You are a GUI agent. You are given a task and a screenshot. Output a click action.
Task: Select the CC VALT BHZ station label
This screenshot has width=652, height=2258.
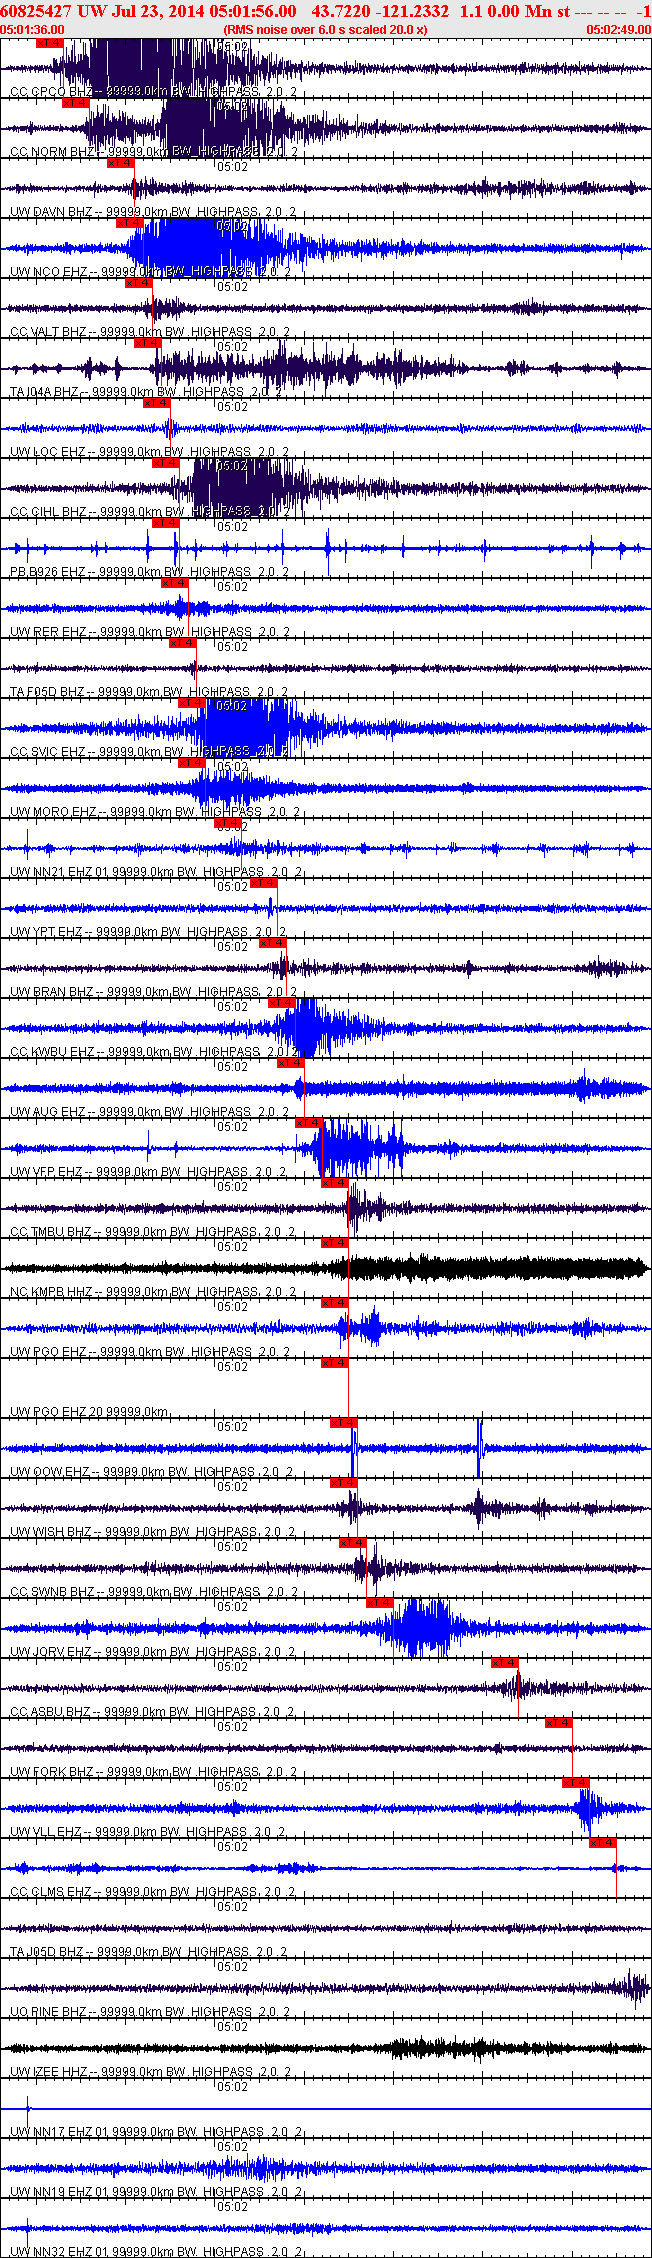tap(150, 332)
